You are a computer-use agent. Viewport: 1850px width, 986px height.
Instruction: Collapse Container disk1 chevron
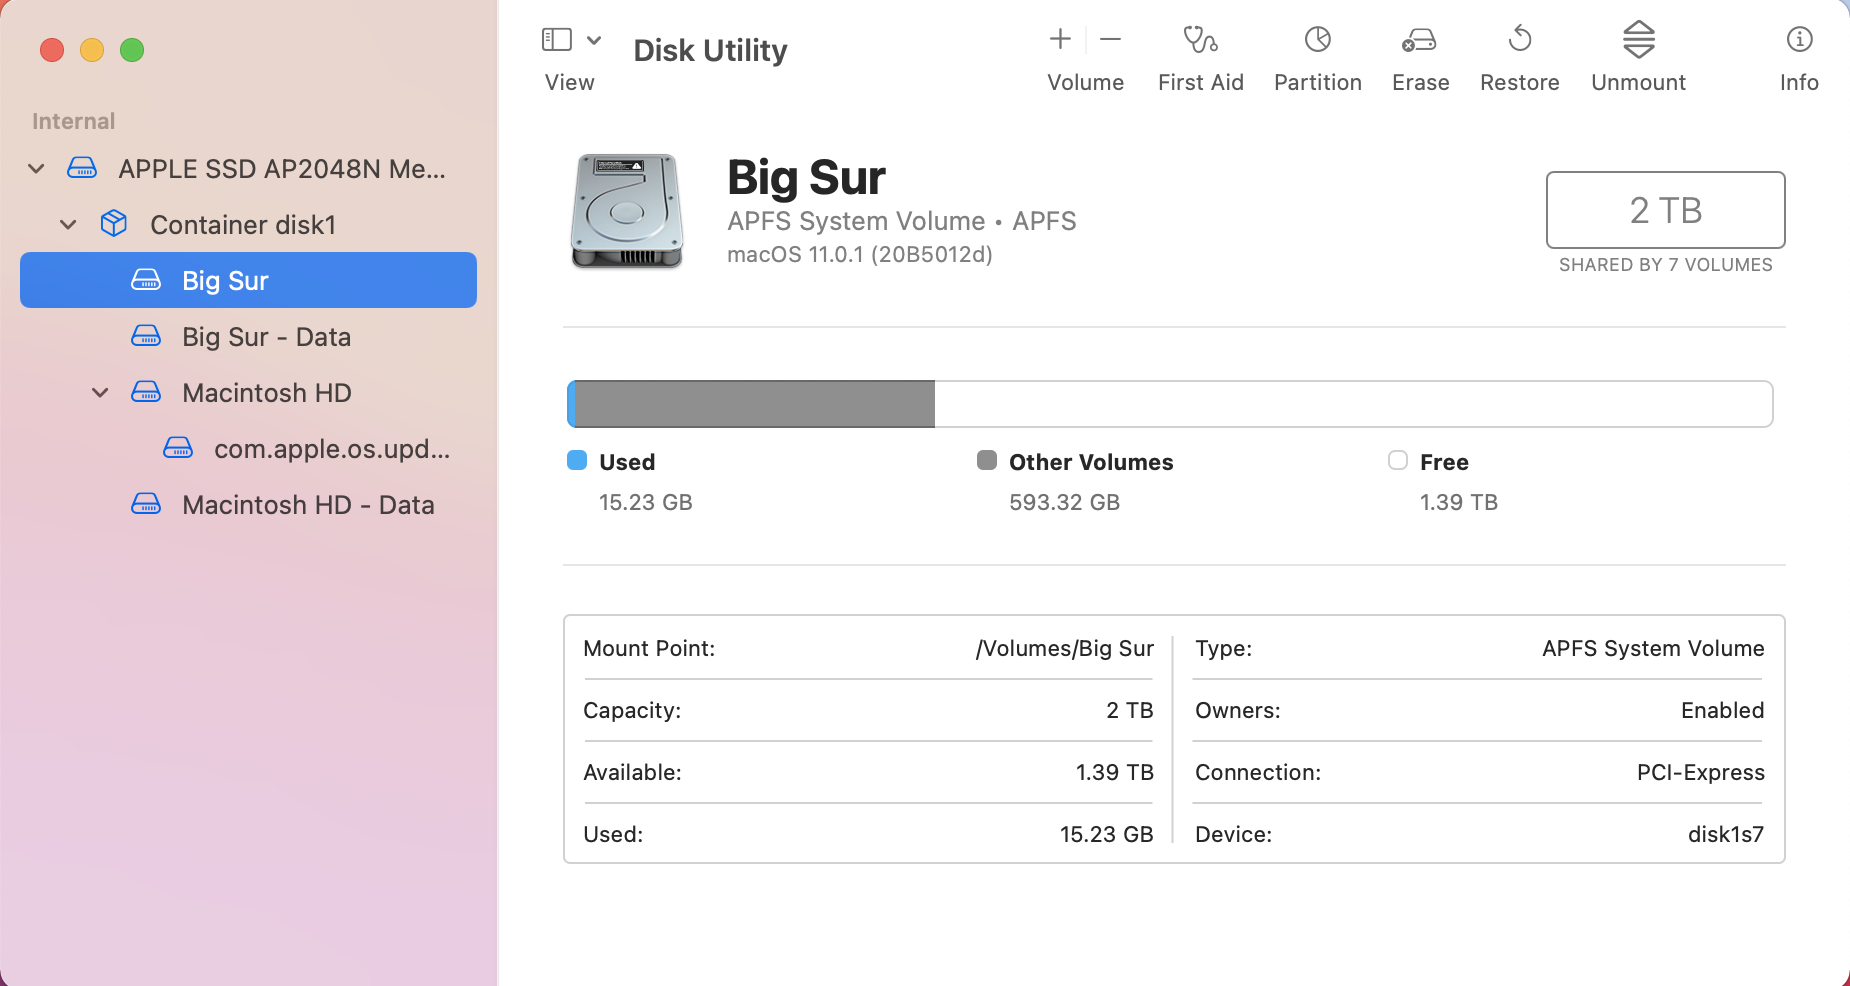(68, 225)
